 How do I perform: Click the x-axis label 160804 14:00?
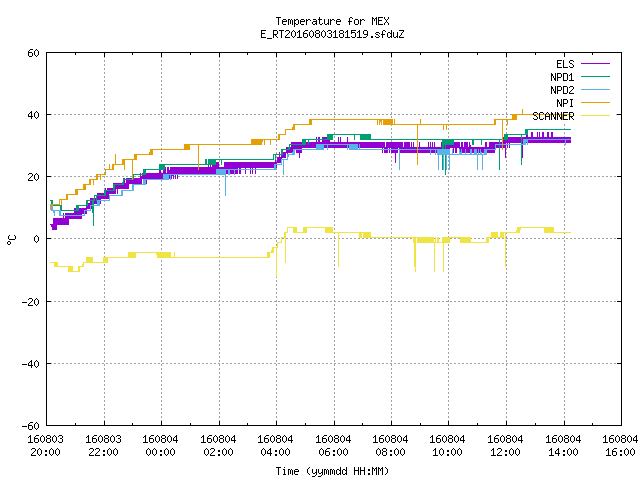click(564, 446)
